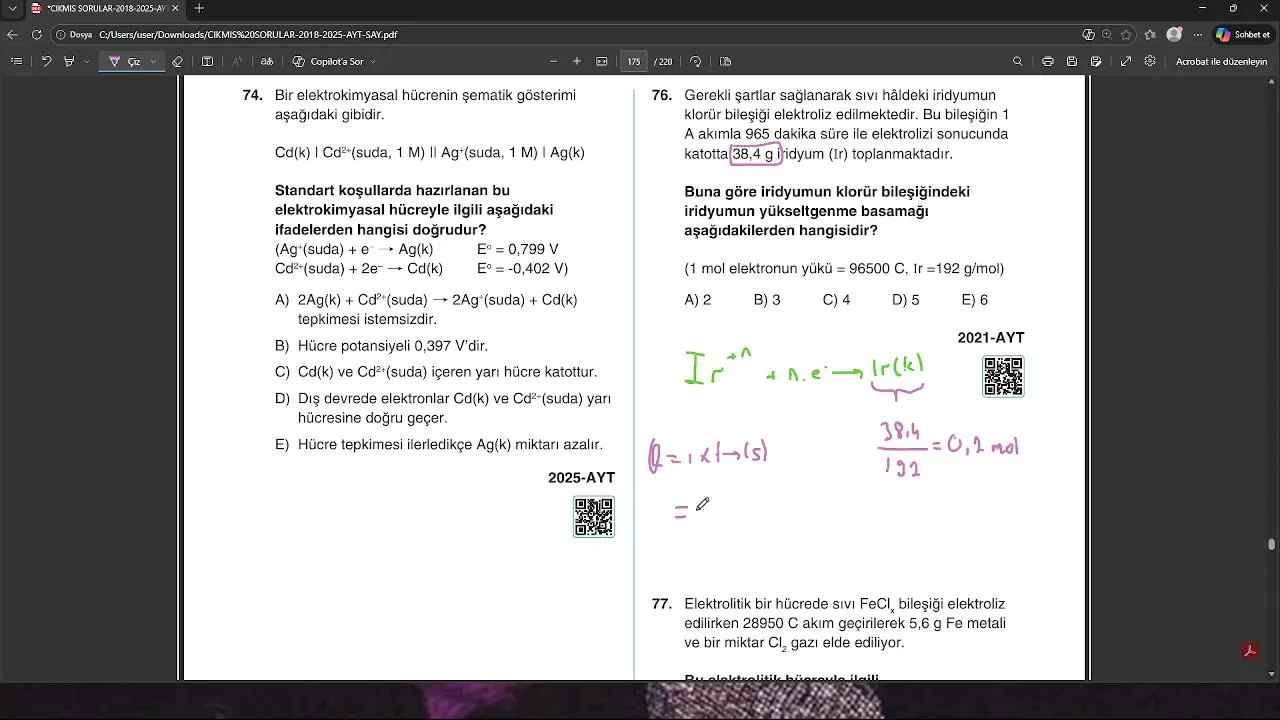The width and height of the screenshot is (1280, 720).
Task: Select the eraser tool
Action: tap(177, 61)
